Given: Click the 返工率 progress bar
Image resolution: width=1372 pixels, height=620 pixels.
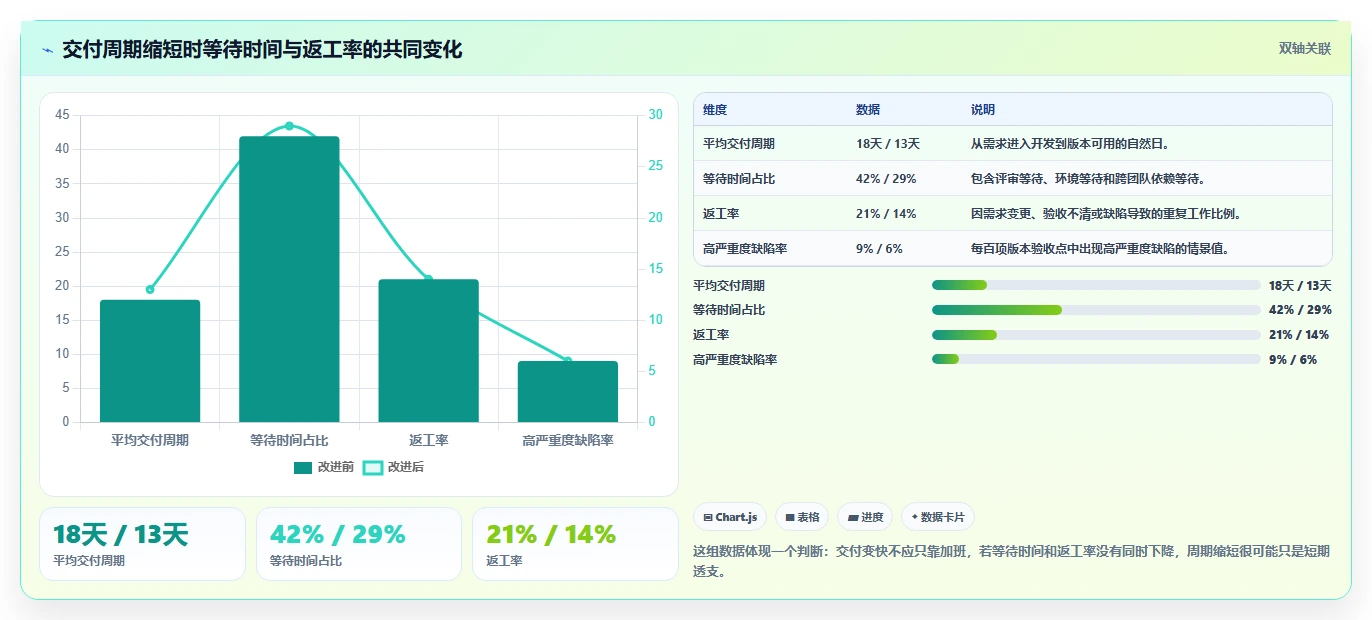Looking at the screenshot, I should [x=1096, y=335].
